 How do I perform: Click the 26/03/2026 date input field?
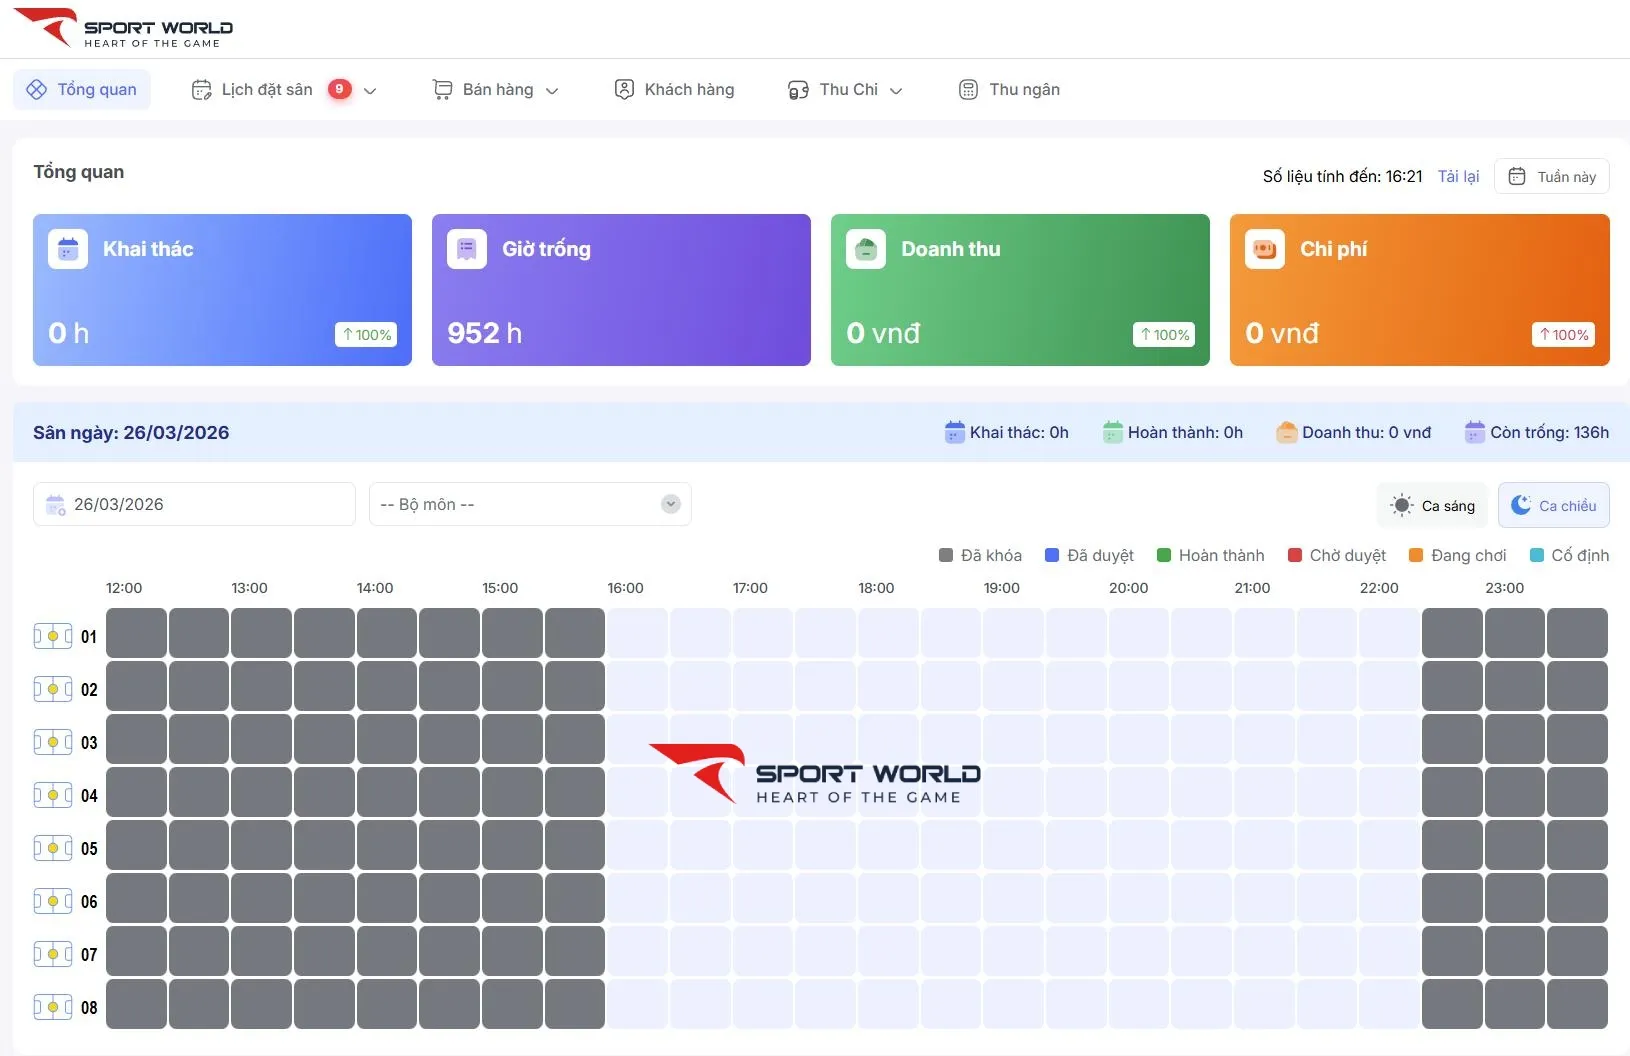click(x=194, y=504)
